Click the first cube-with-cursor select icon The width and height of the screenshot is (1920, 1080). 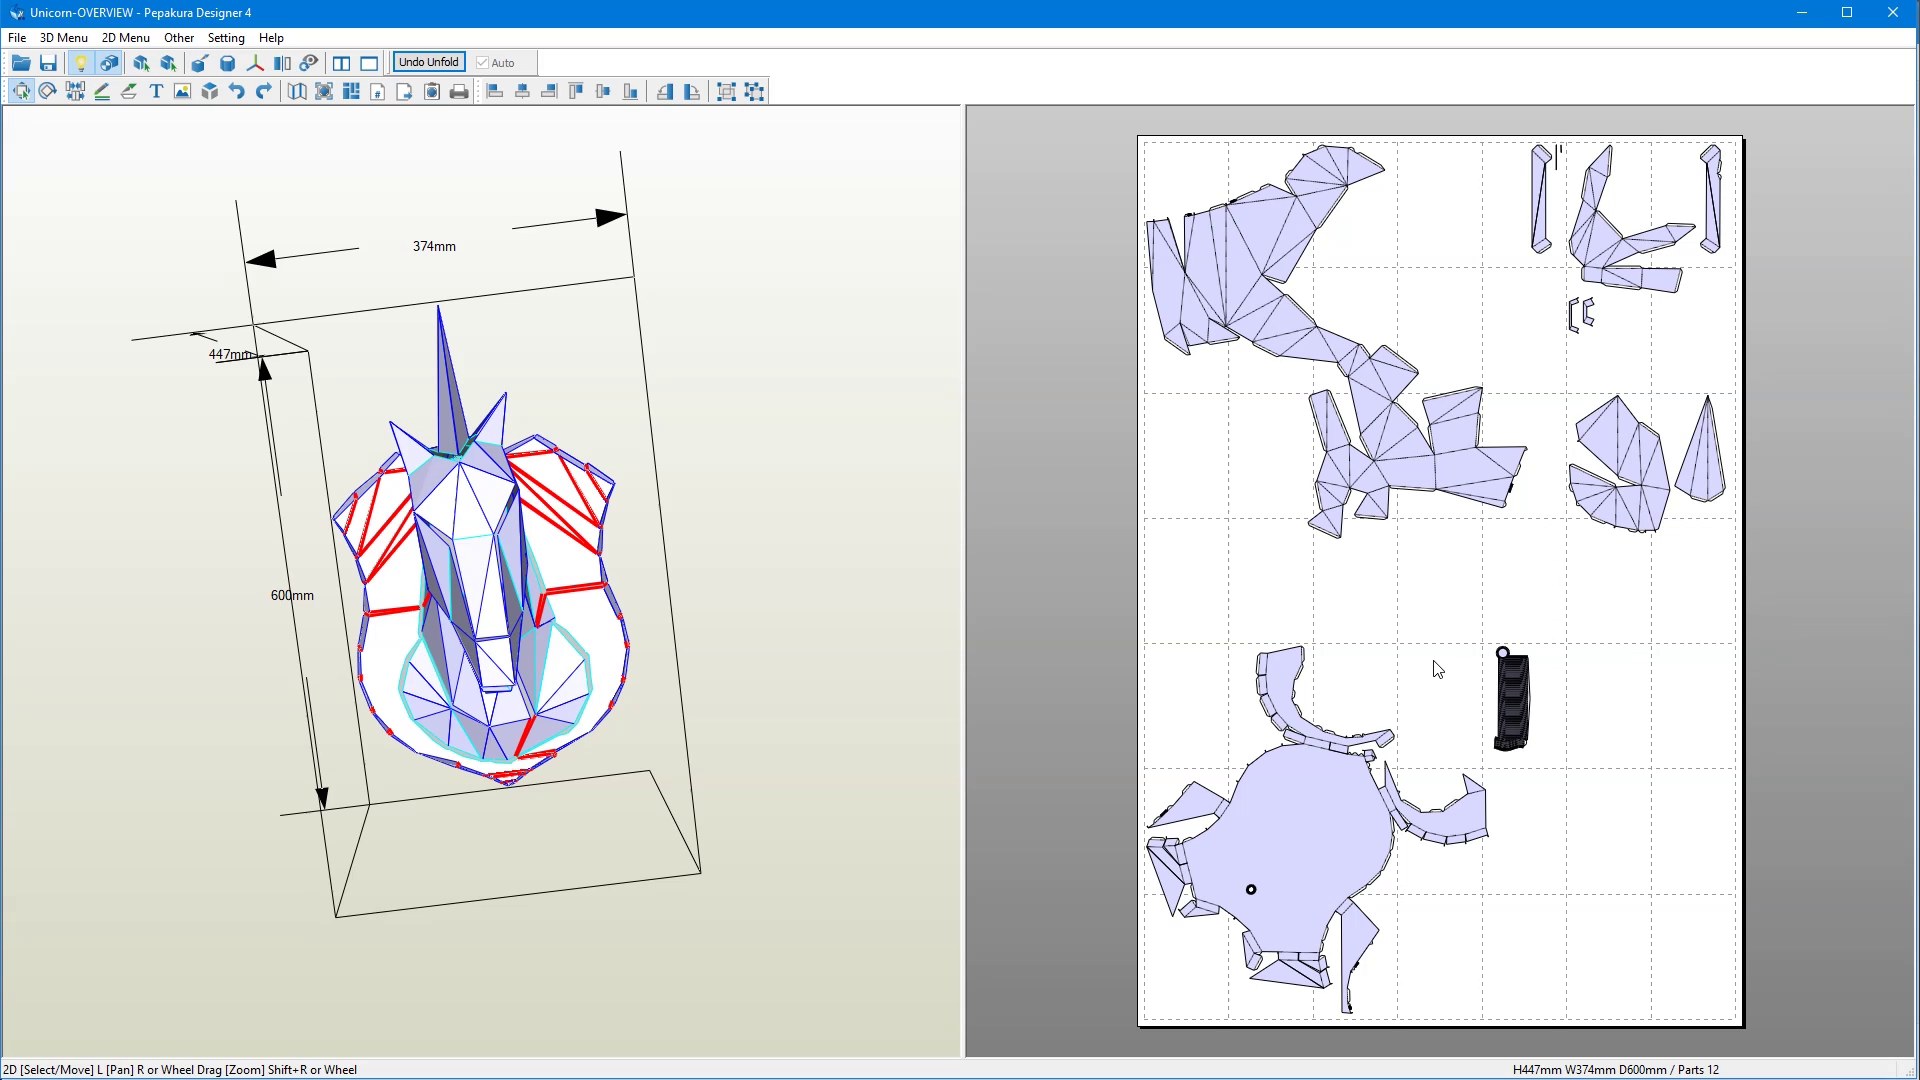141,63
